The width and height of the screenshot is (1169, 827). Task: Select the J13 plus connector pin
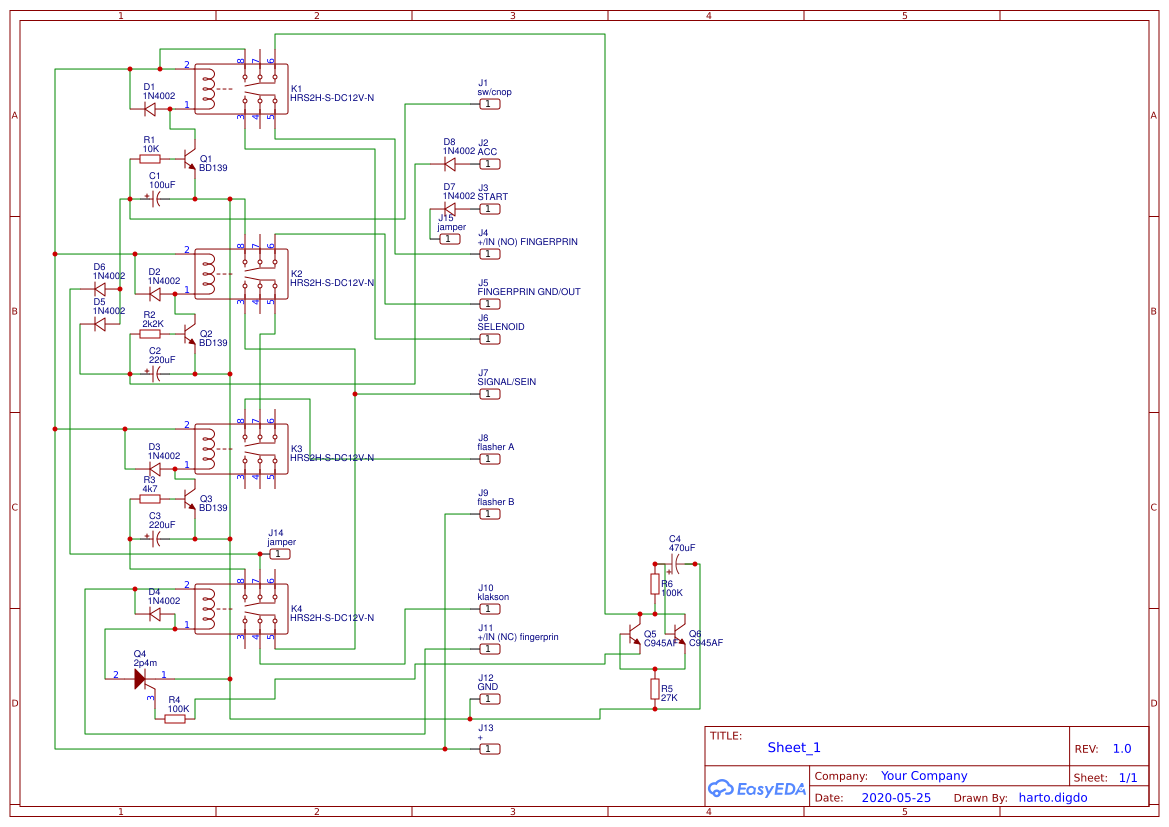(x=488, y=748)
